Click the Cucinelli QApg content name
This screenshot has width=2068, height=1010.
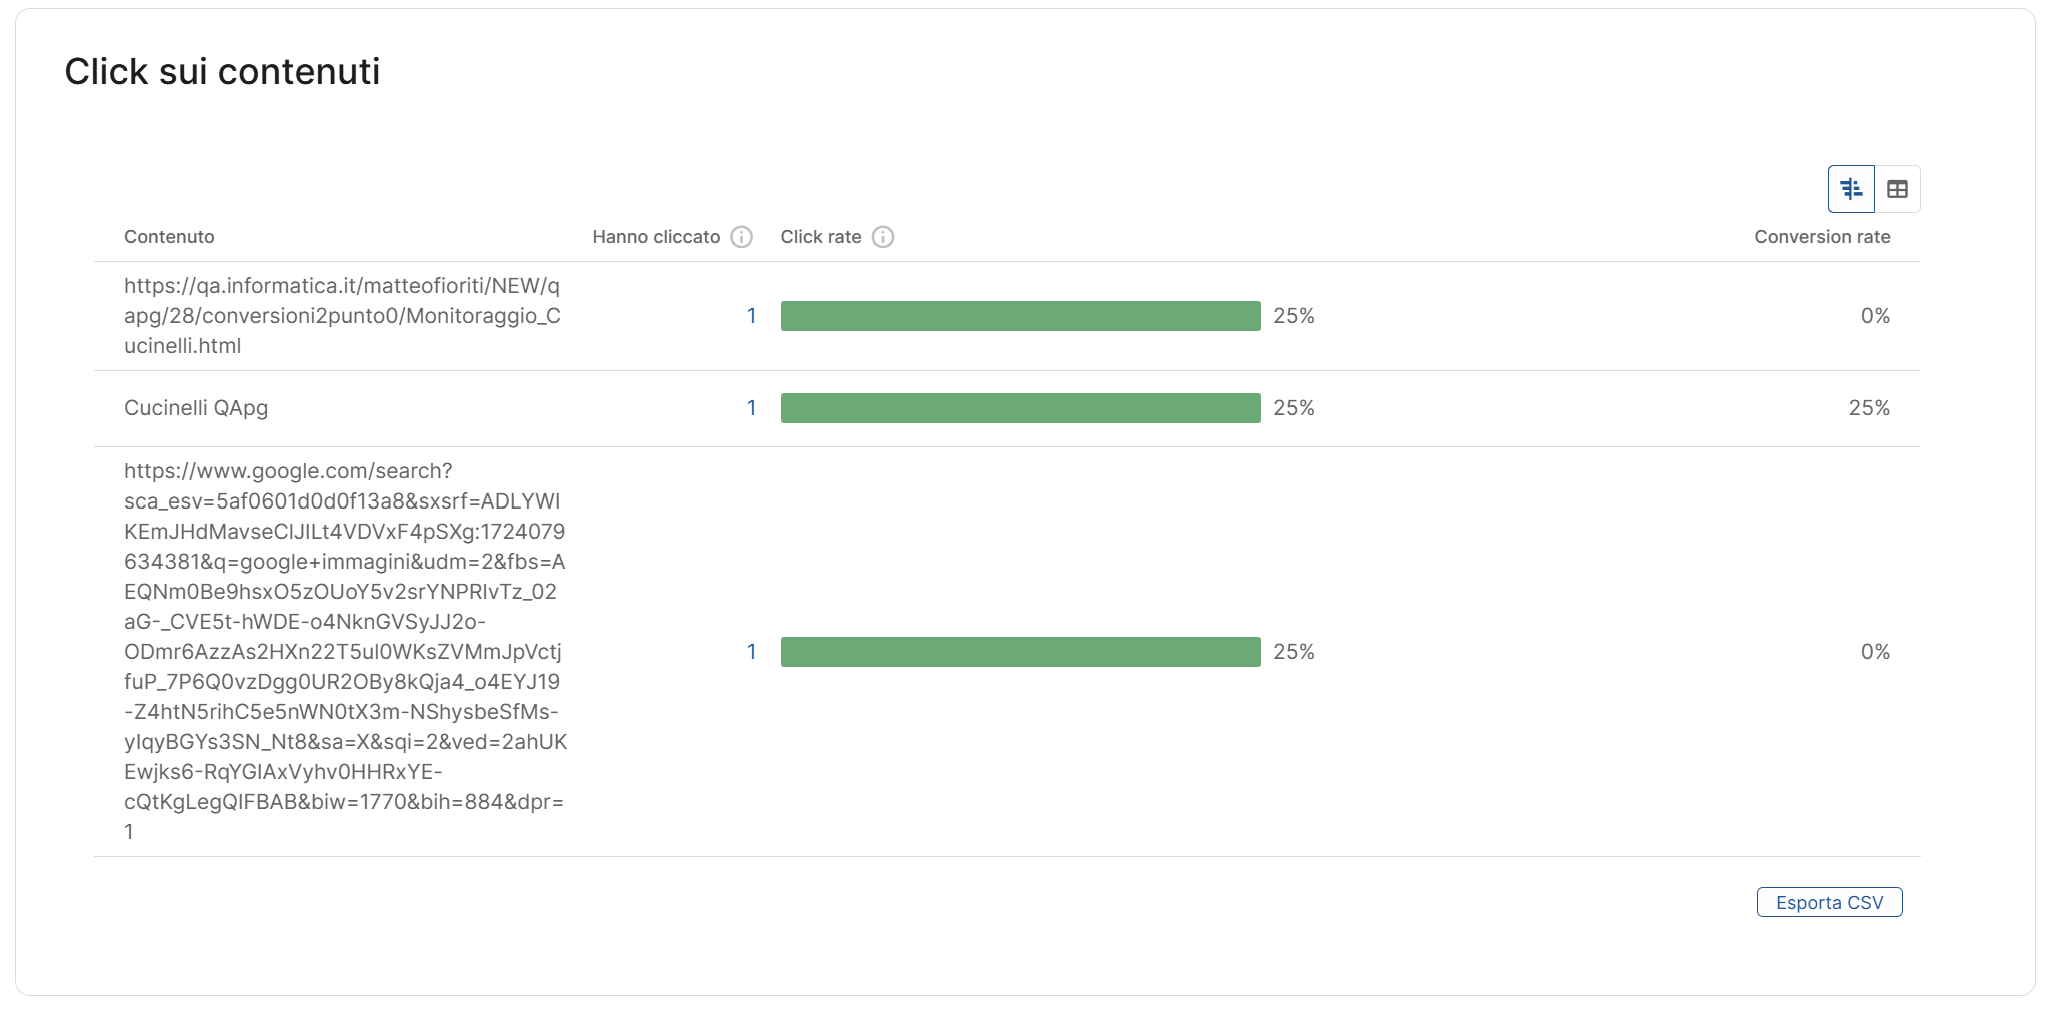(196, 408)
